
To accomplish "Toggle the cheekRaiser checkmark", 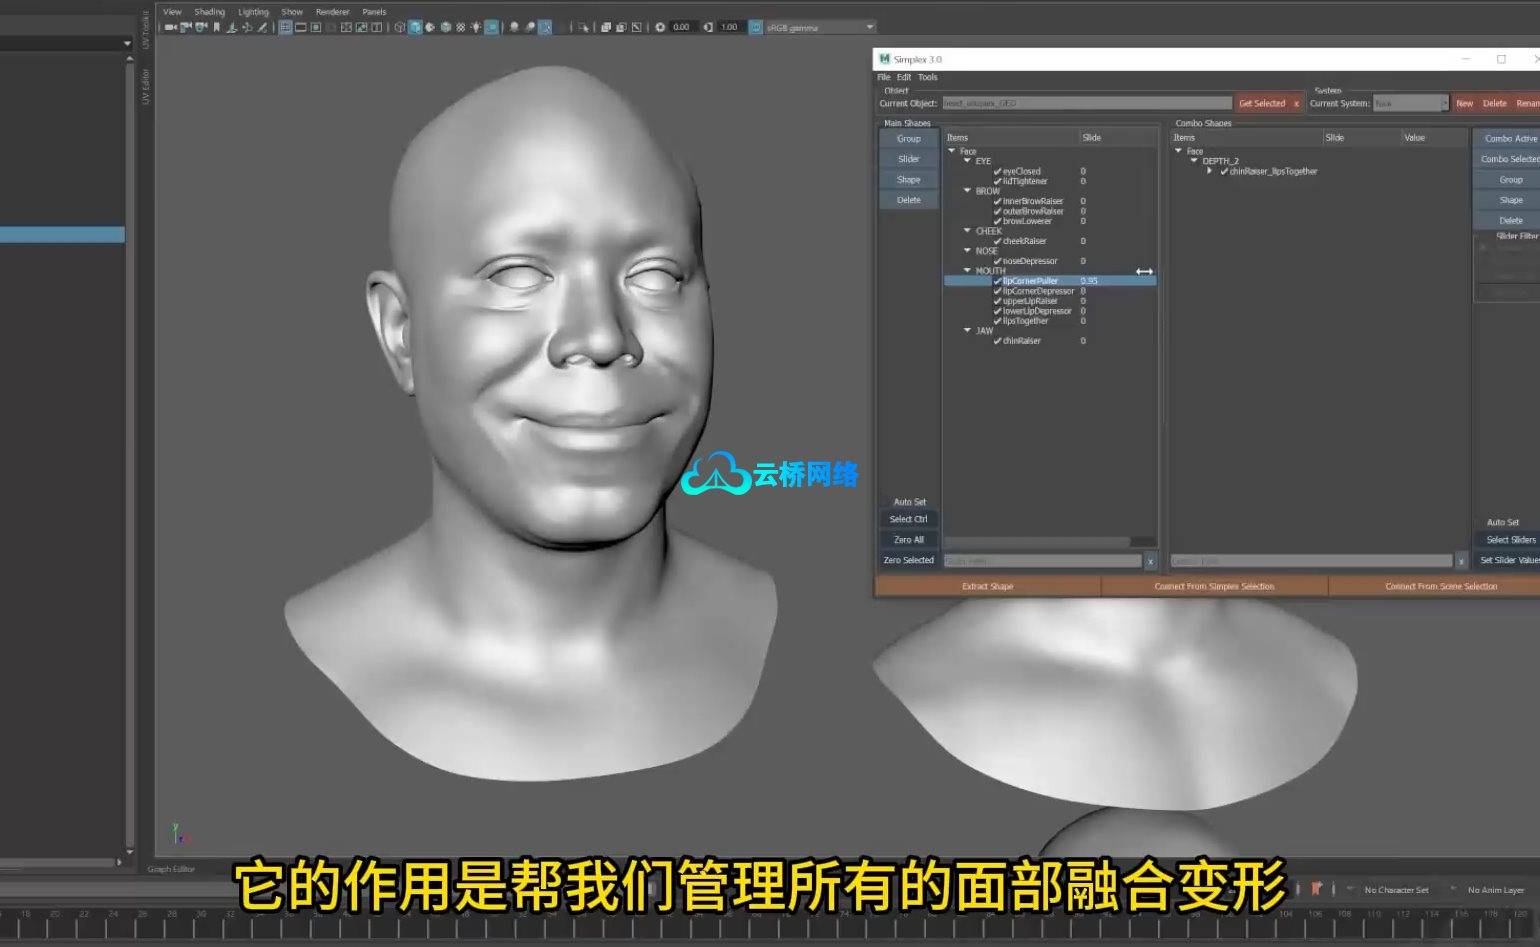I will pyautogui.click(x=997, y=241).
